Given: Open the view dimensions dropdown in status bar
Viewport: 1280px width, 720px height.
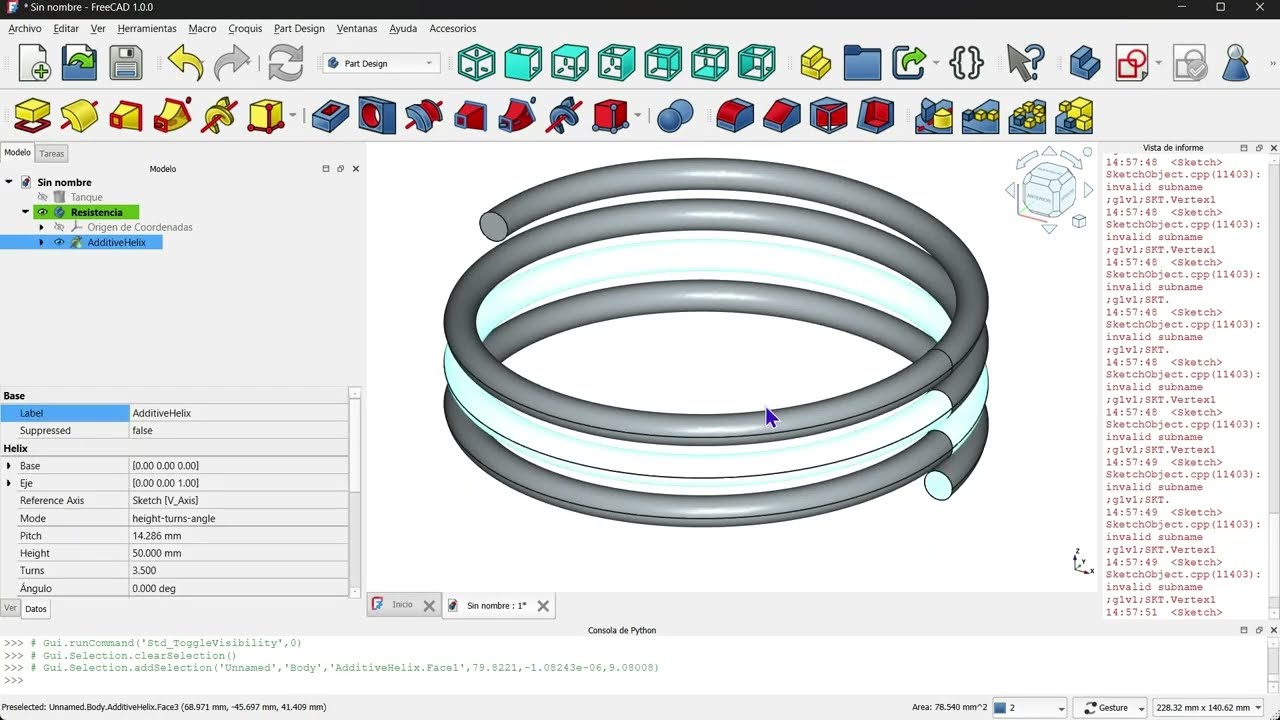Looking at the screenshot, I should pyautogui.click(x=1208, y=707).
